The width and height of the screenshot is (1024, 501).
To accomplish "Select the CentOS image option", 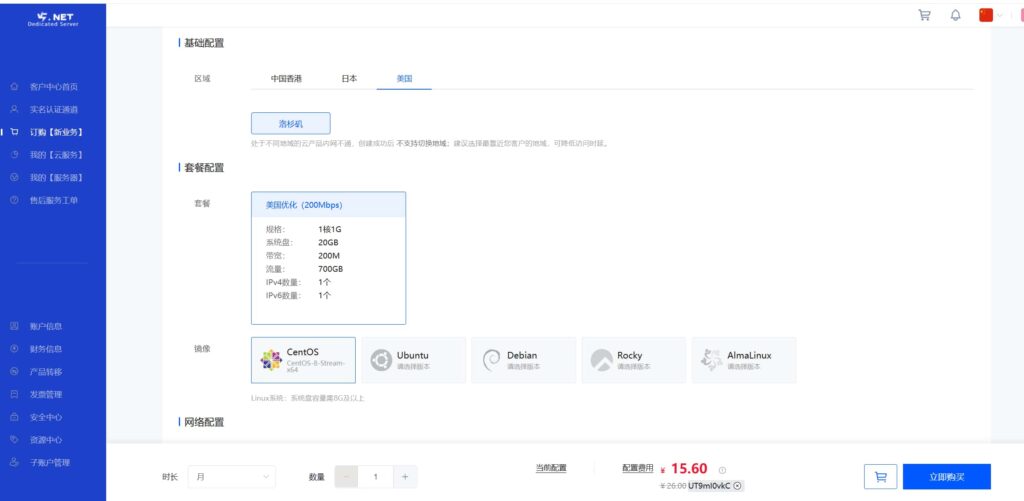I will (x=304, y=360).
